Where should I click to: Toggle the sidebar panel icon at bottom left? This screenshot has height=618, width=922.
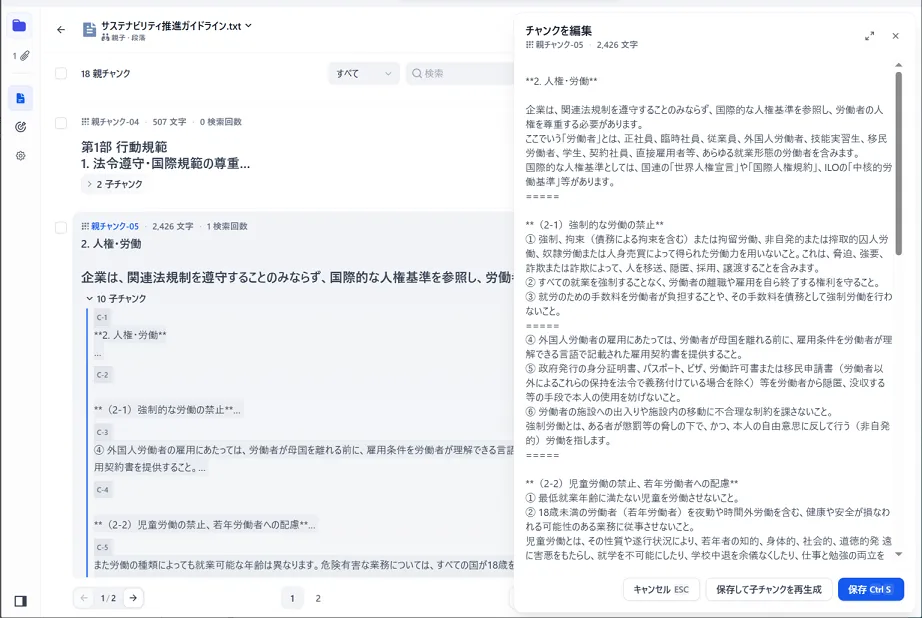click(x=21, y=601)
